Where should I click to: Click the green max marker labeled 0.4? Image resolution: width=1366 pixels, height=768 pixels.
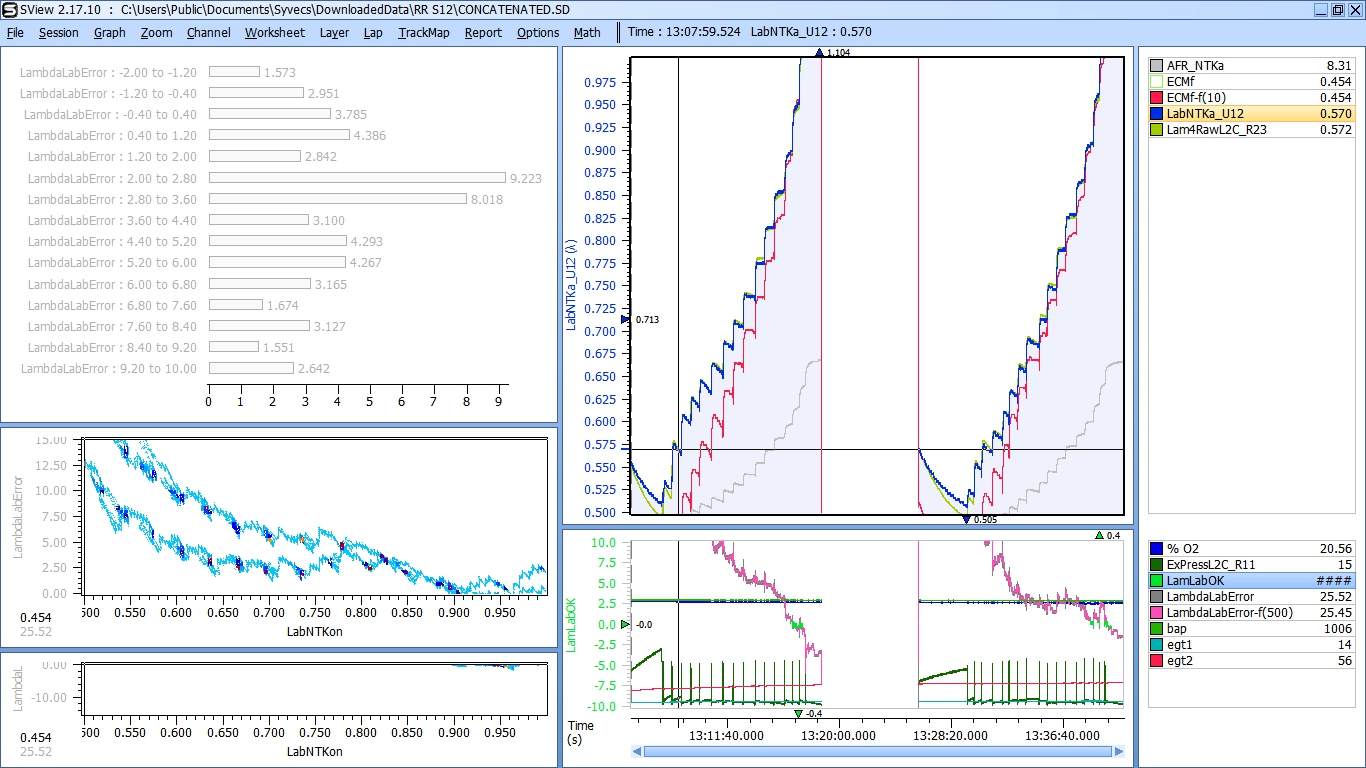1100,536
